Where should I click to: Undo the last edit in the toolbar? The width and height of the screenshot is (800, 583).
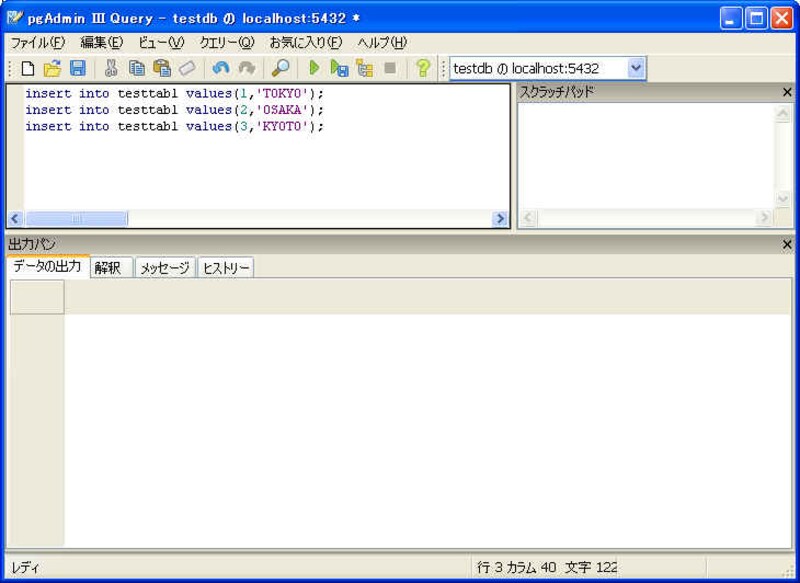click(221, 69)
